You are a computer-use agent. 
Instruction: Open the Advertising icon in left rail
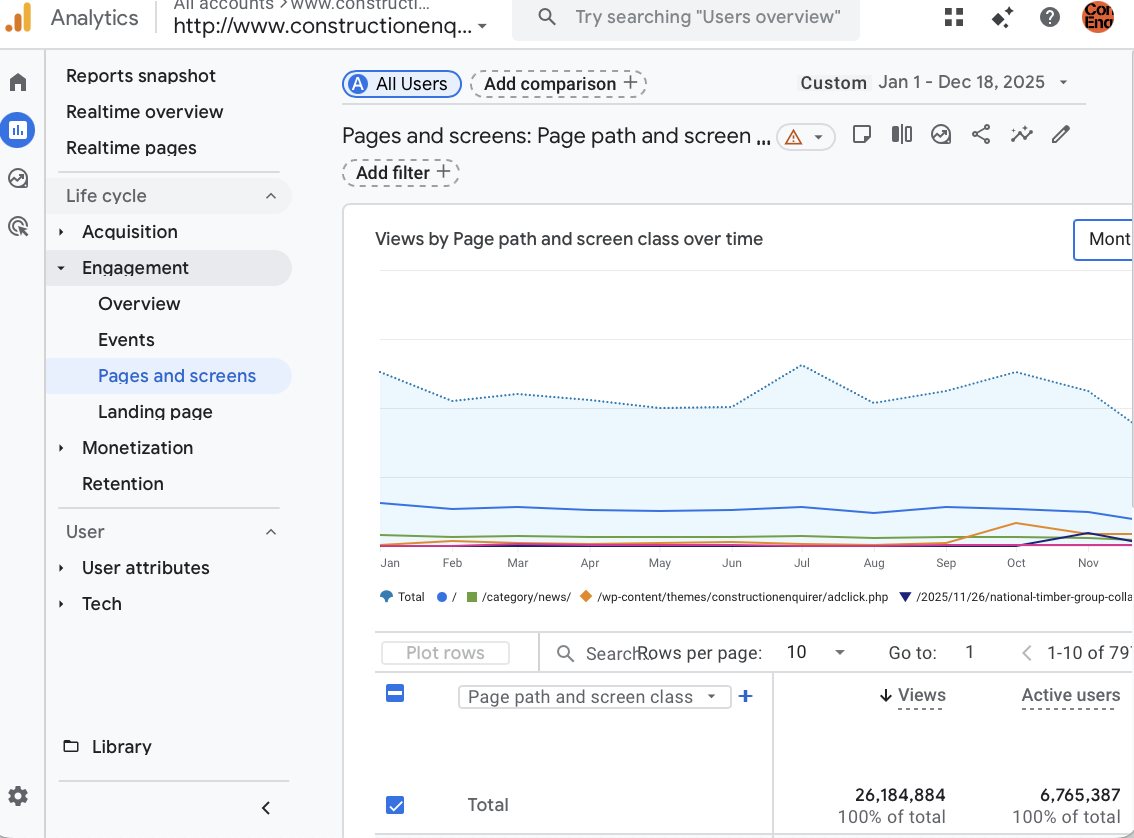tap(18, 227)
